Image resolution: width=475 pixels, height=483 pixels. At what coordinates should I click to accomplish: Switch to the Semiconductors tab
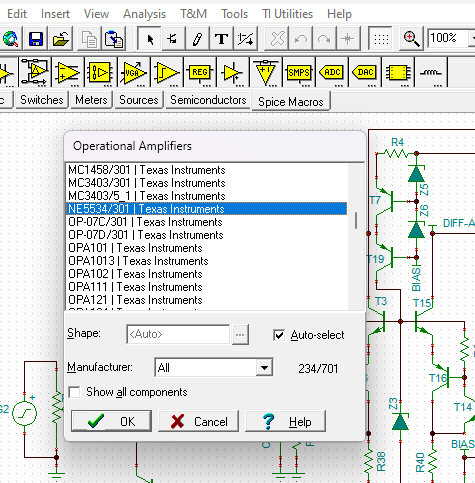point(208,100)
